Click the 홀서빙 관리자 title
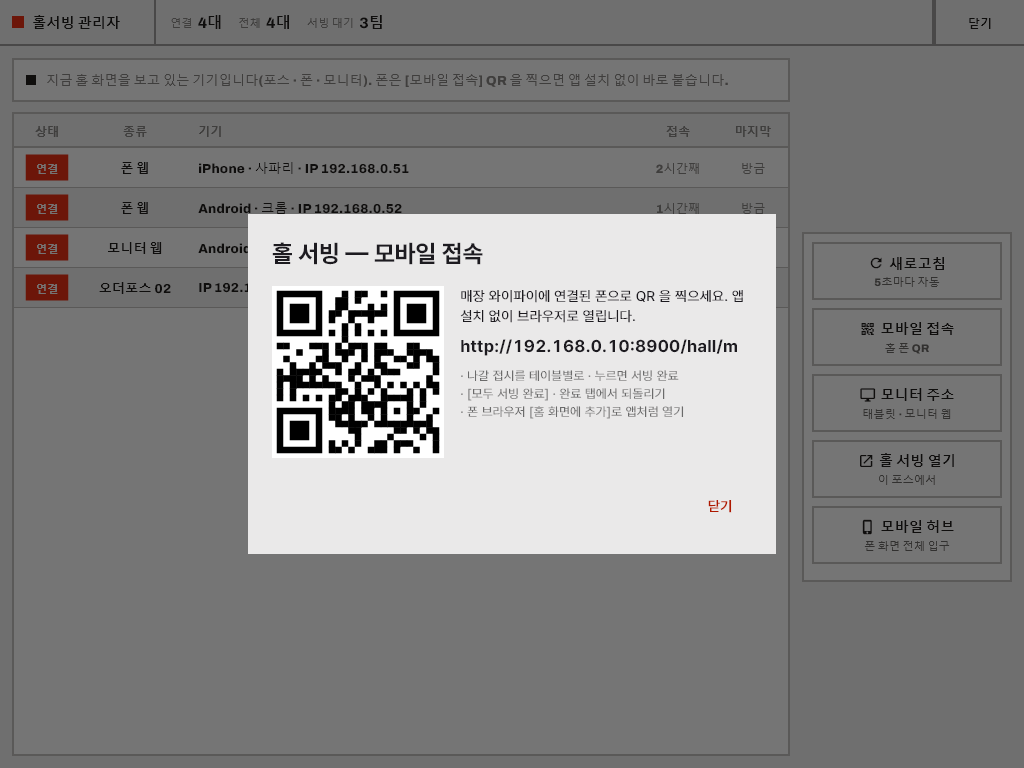The image size is (1024, 768). [x=76, y=22]
